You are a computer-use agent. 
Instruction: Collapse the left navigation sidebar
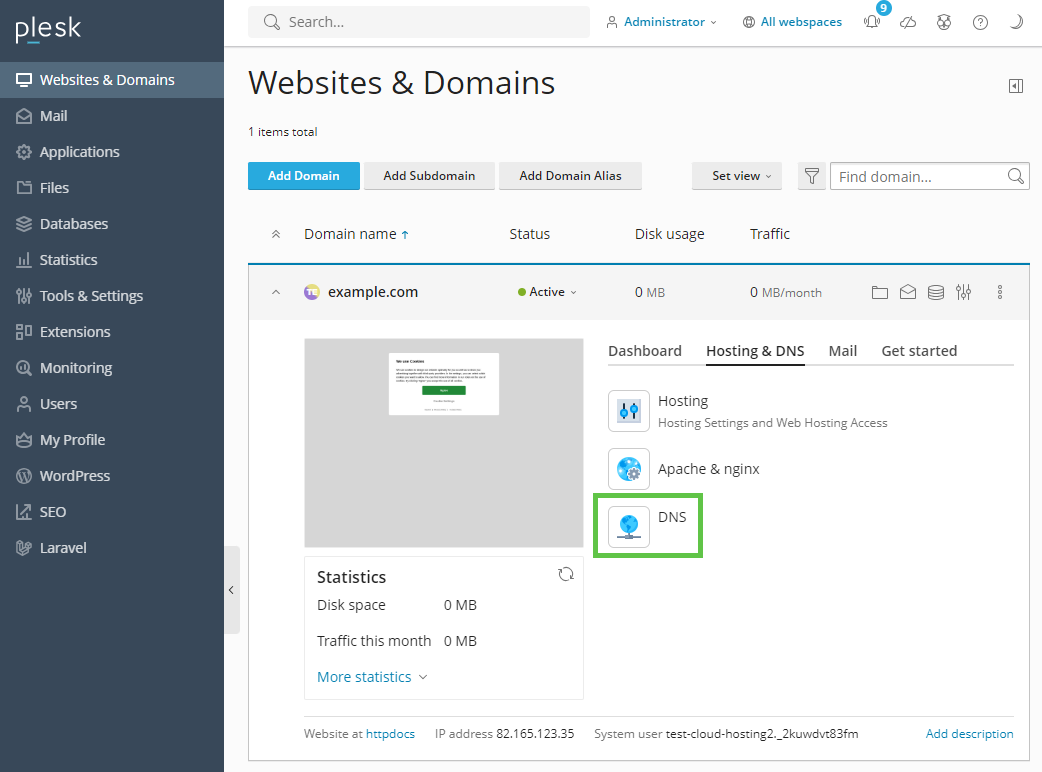click(x=231, y=590)
